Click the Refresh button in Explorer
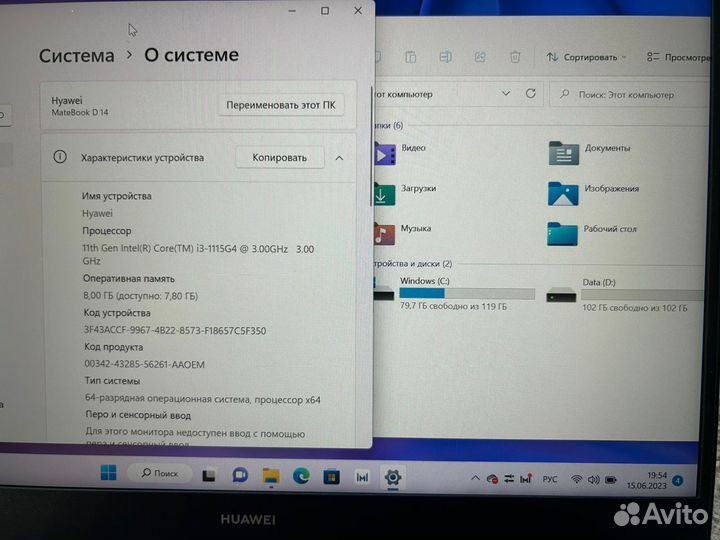Viewport: 720px width, 540px height. [531, 94]
